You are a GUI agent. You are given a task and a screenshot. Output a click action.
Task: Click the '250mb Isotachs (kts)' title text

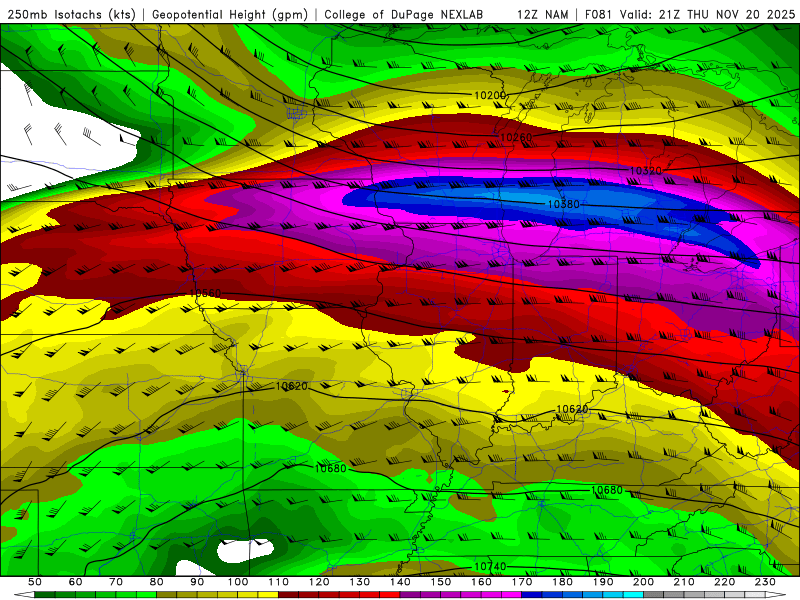(71, 15)
